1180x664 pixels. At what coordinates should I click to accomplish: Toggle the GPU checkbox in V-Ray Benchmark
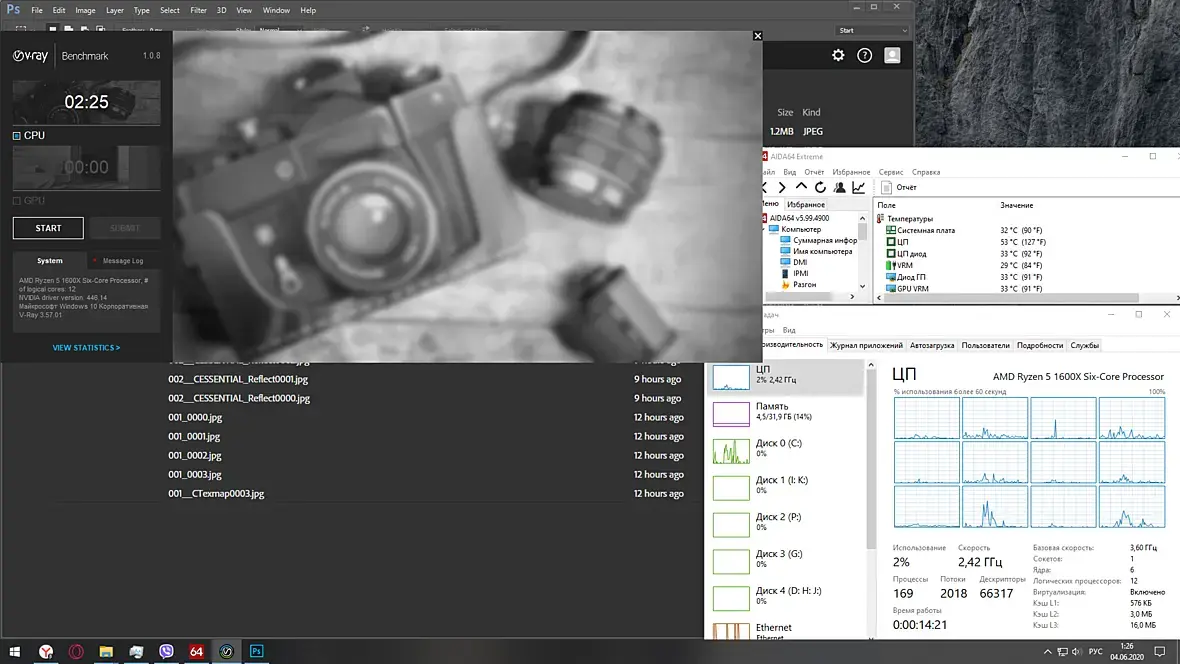tap(17, 201)
